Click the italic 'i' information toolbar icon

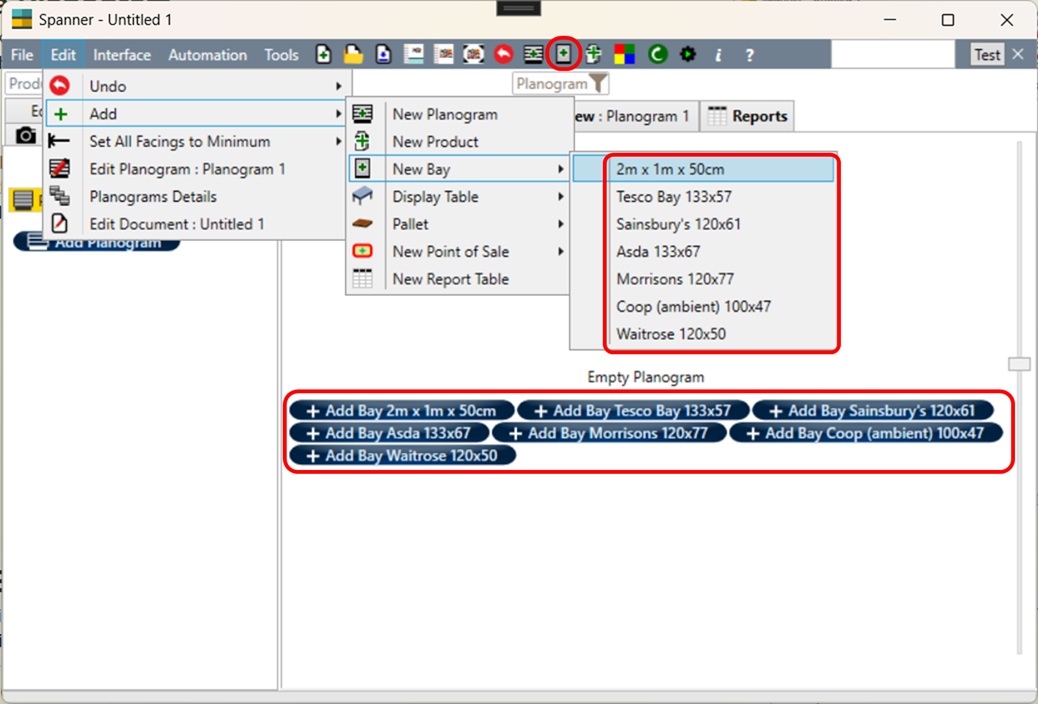718,55
